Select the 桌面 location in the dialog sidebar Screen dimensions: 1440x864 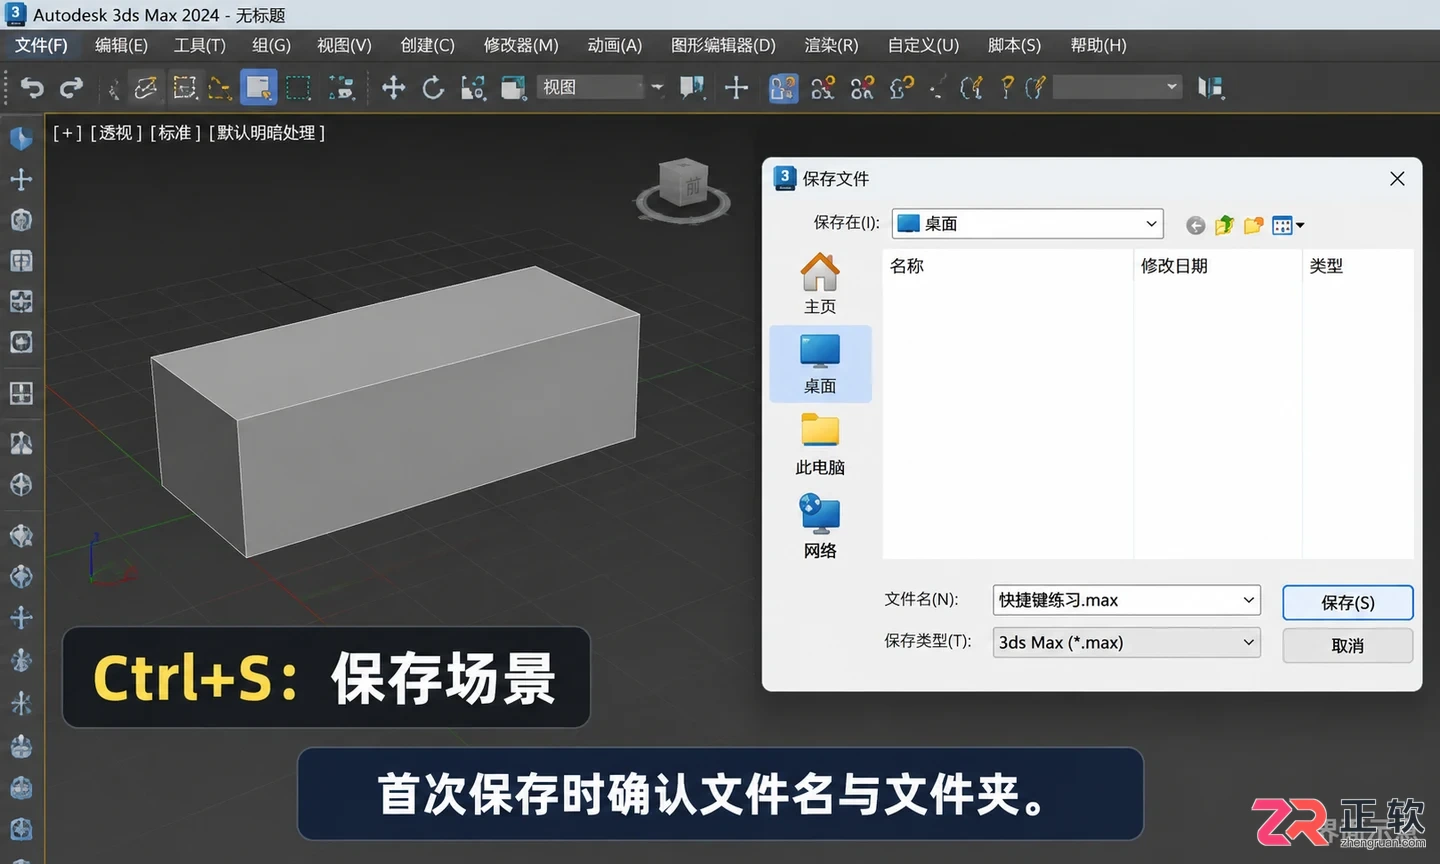(820, 364)
